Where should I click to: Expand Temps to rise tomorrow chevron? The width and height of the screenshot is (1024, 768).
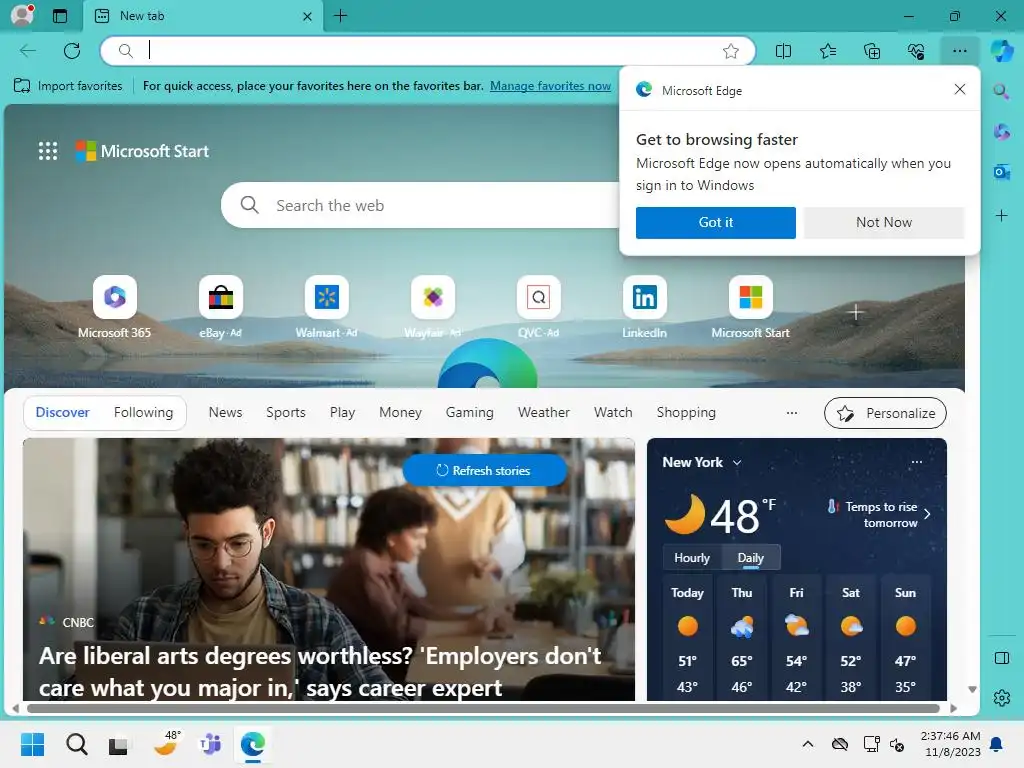click(x=927, y=515)
